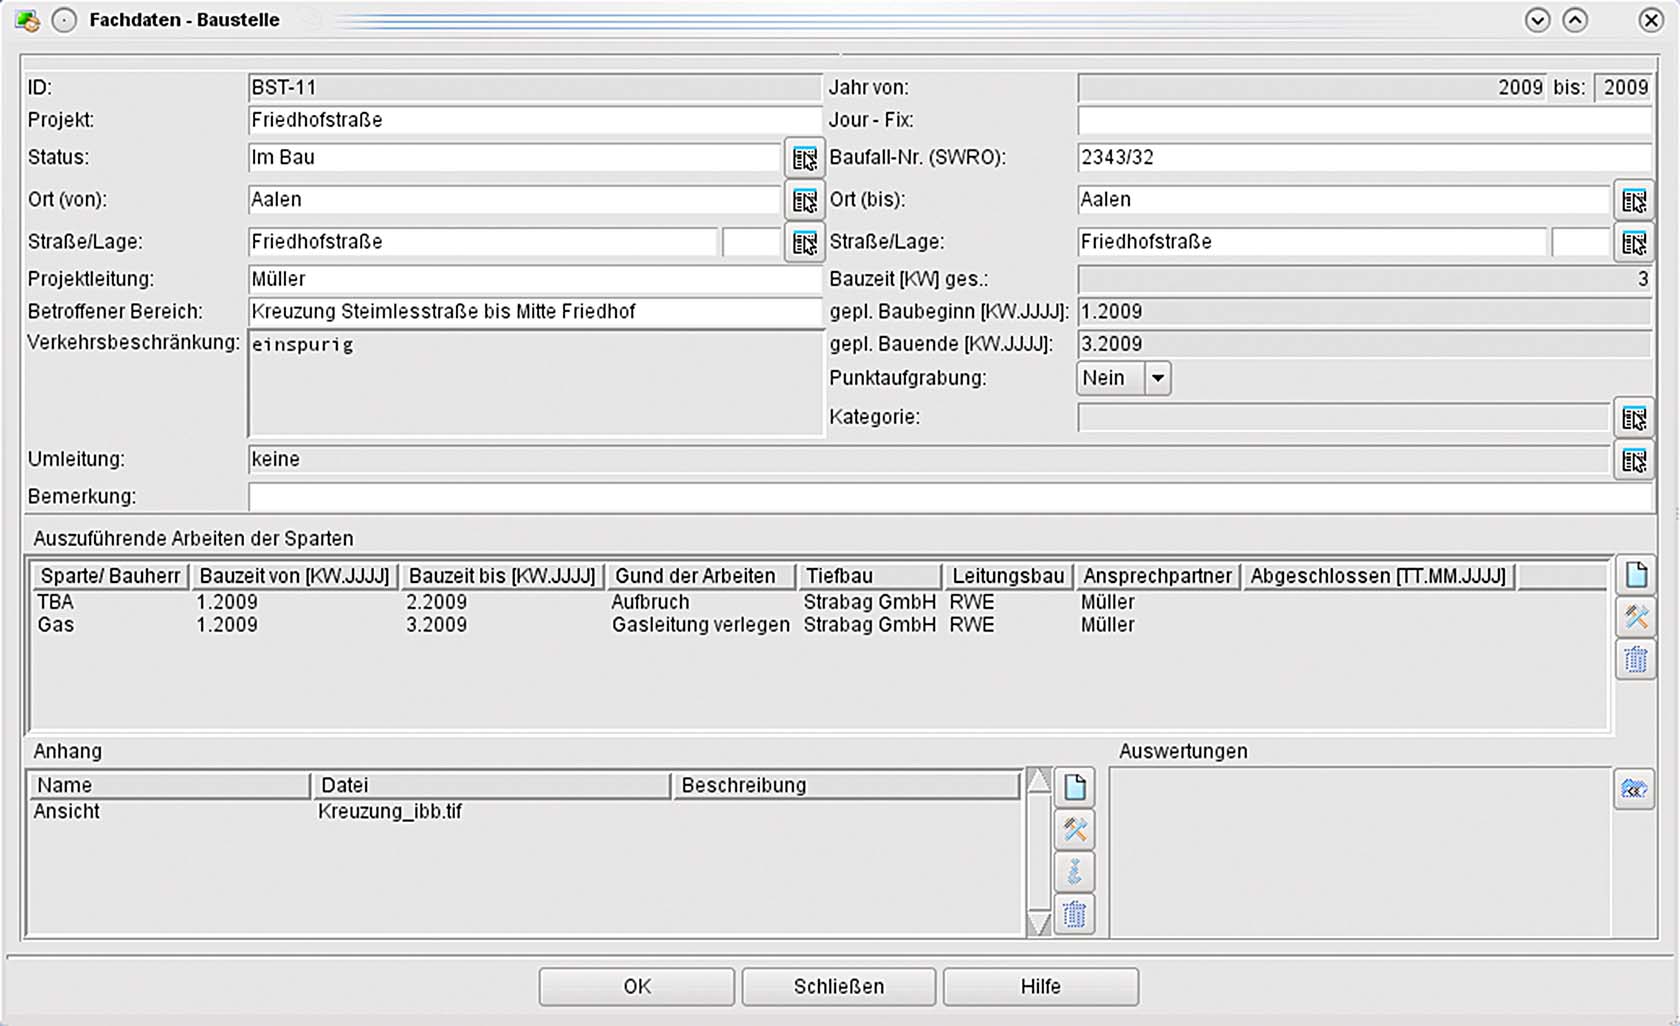This screenshot has width=1680, height=1026.
Task: Click the Hilfe button
Action: (x=1040, y=986)
